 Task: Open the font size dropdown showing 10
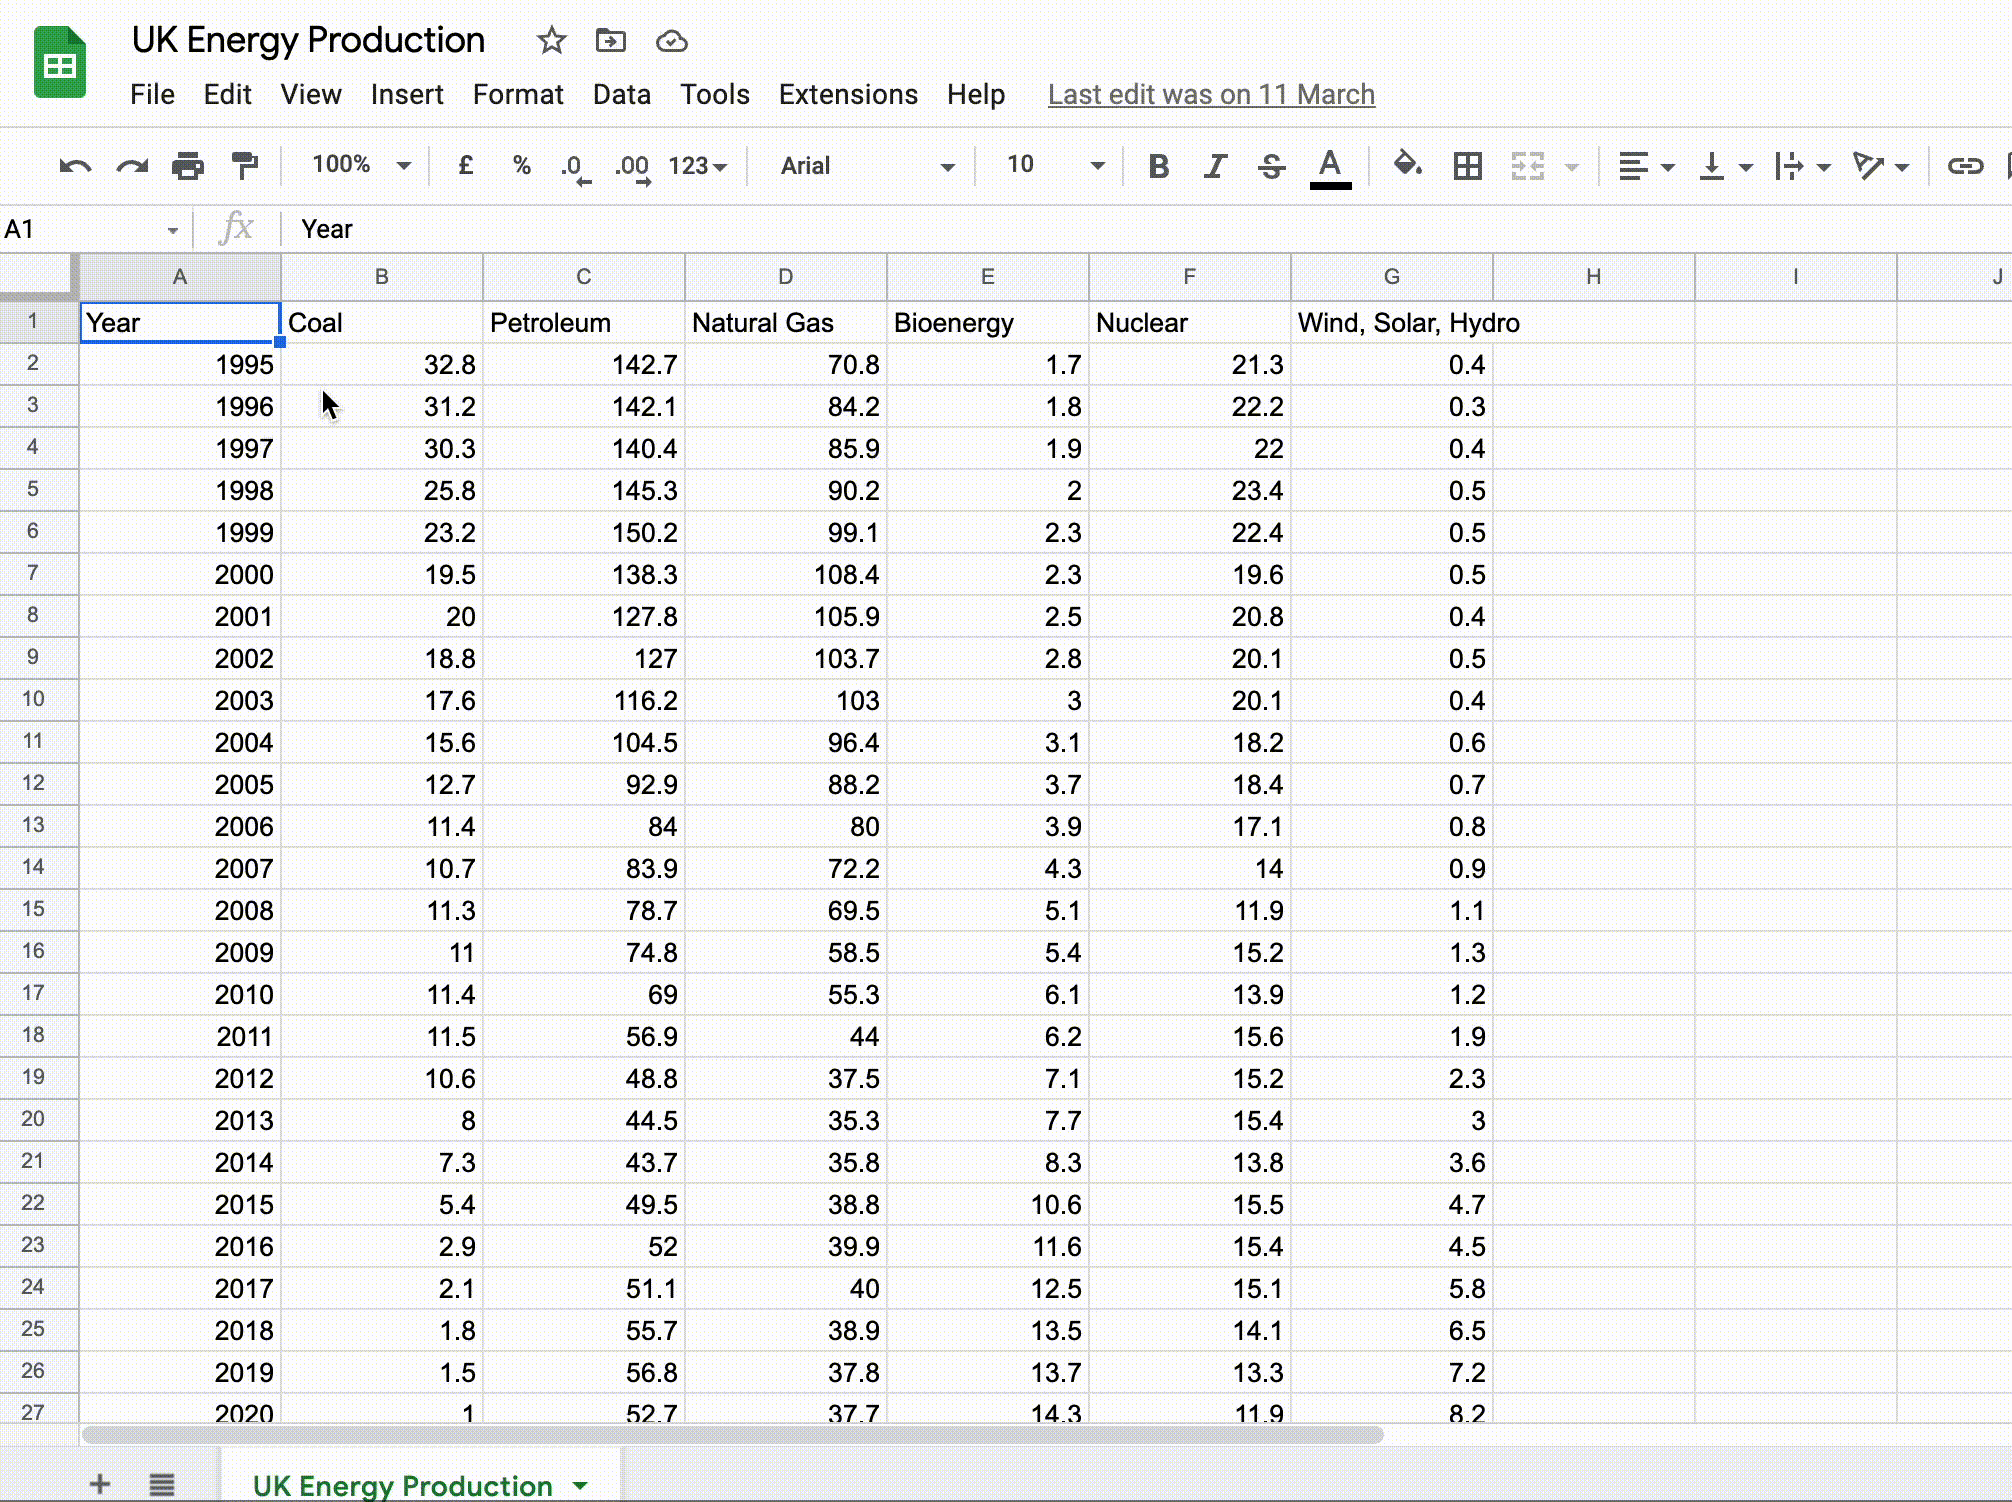tap(1054, 165)
